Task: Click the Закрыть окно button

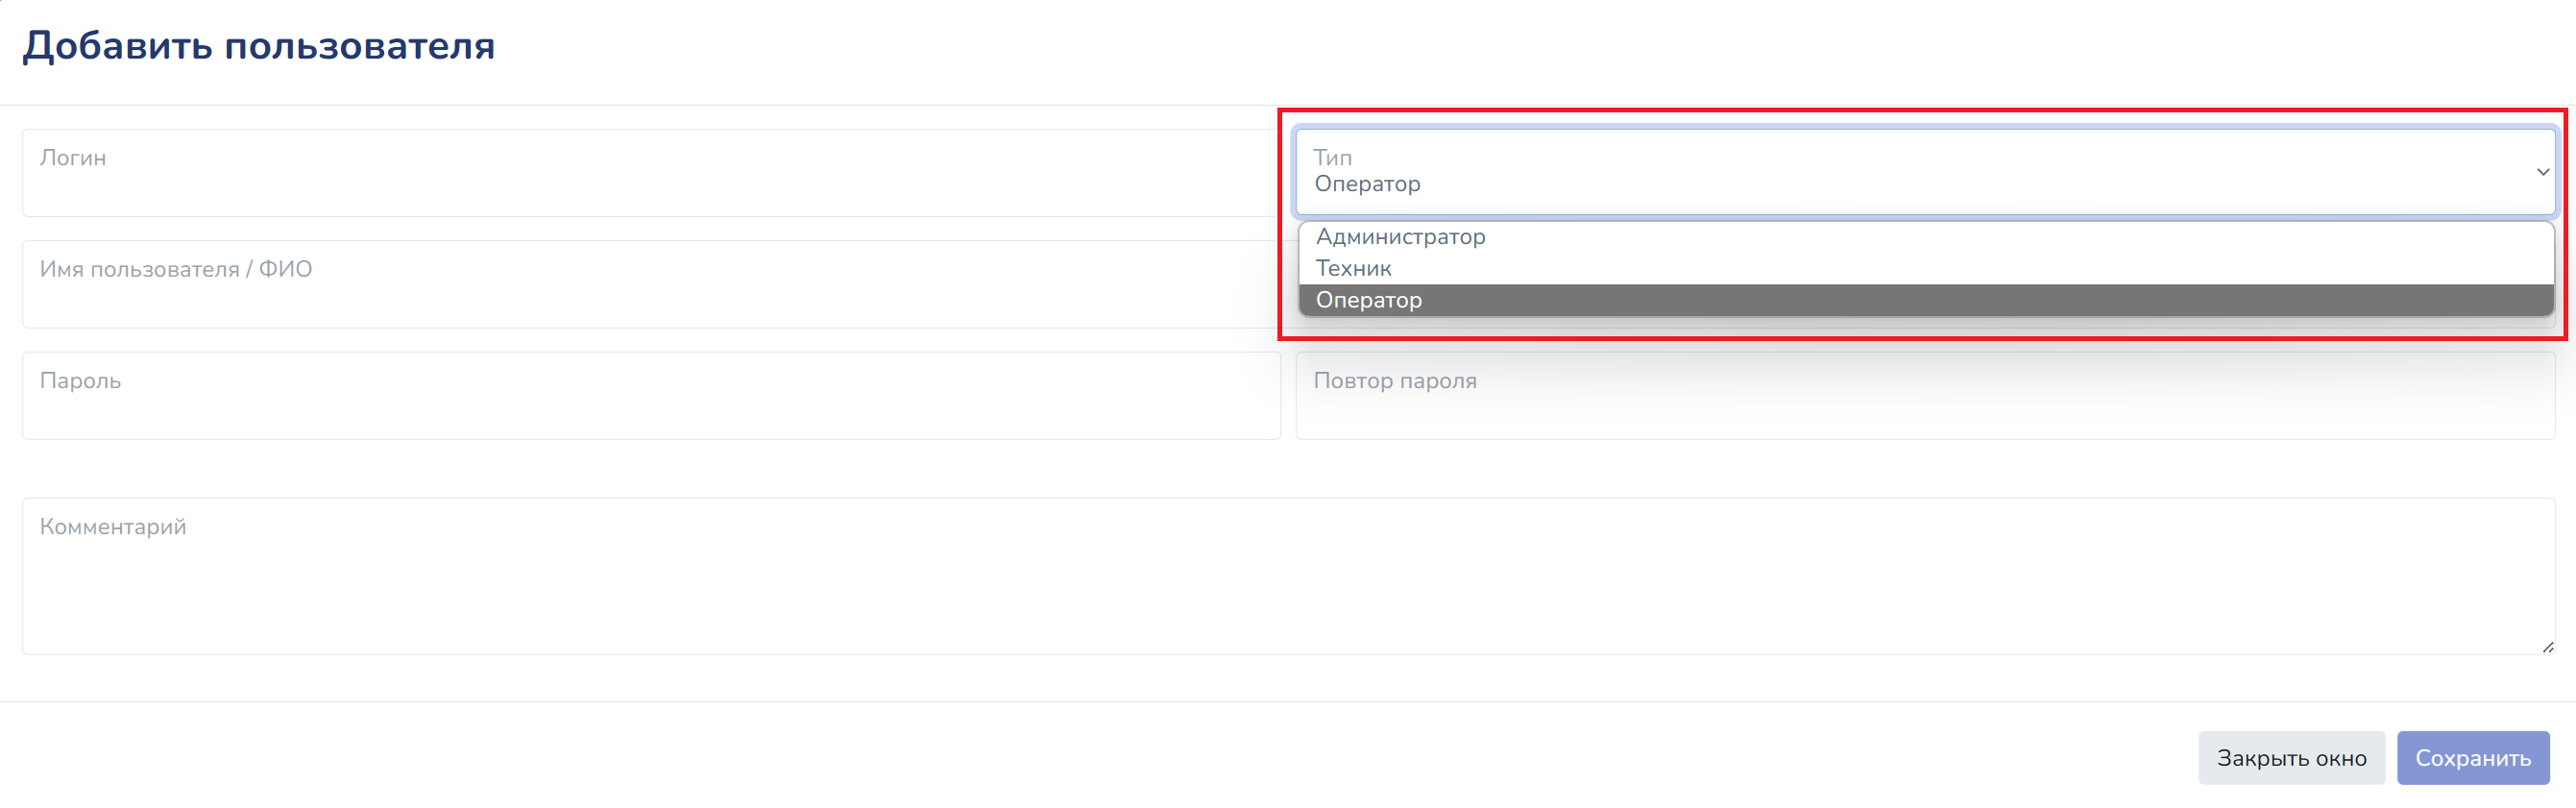Action: click(2291, 758)
